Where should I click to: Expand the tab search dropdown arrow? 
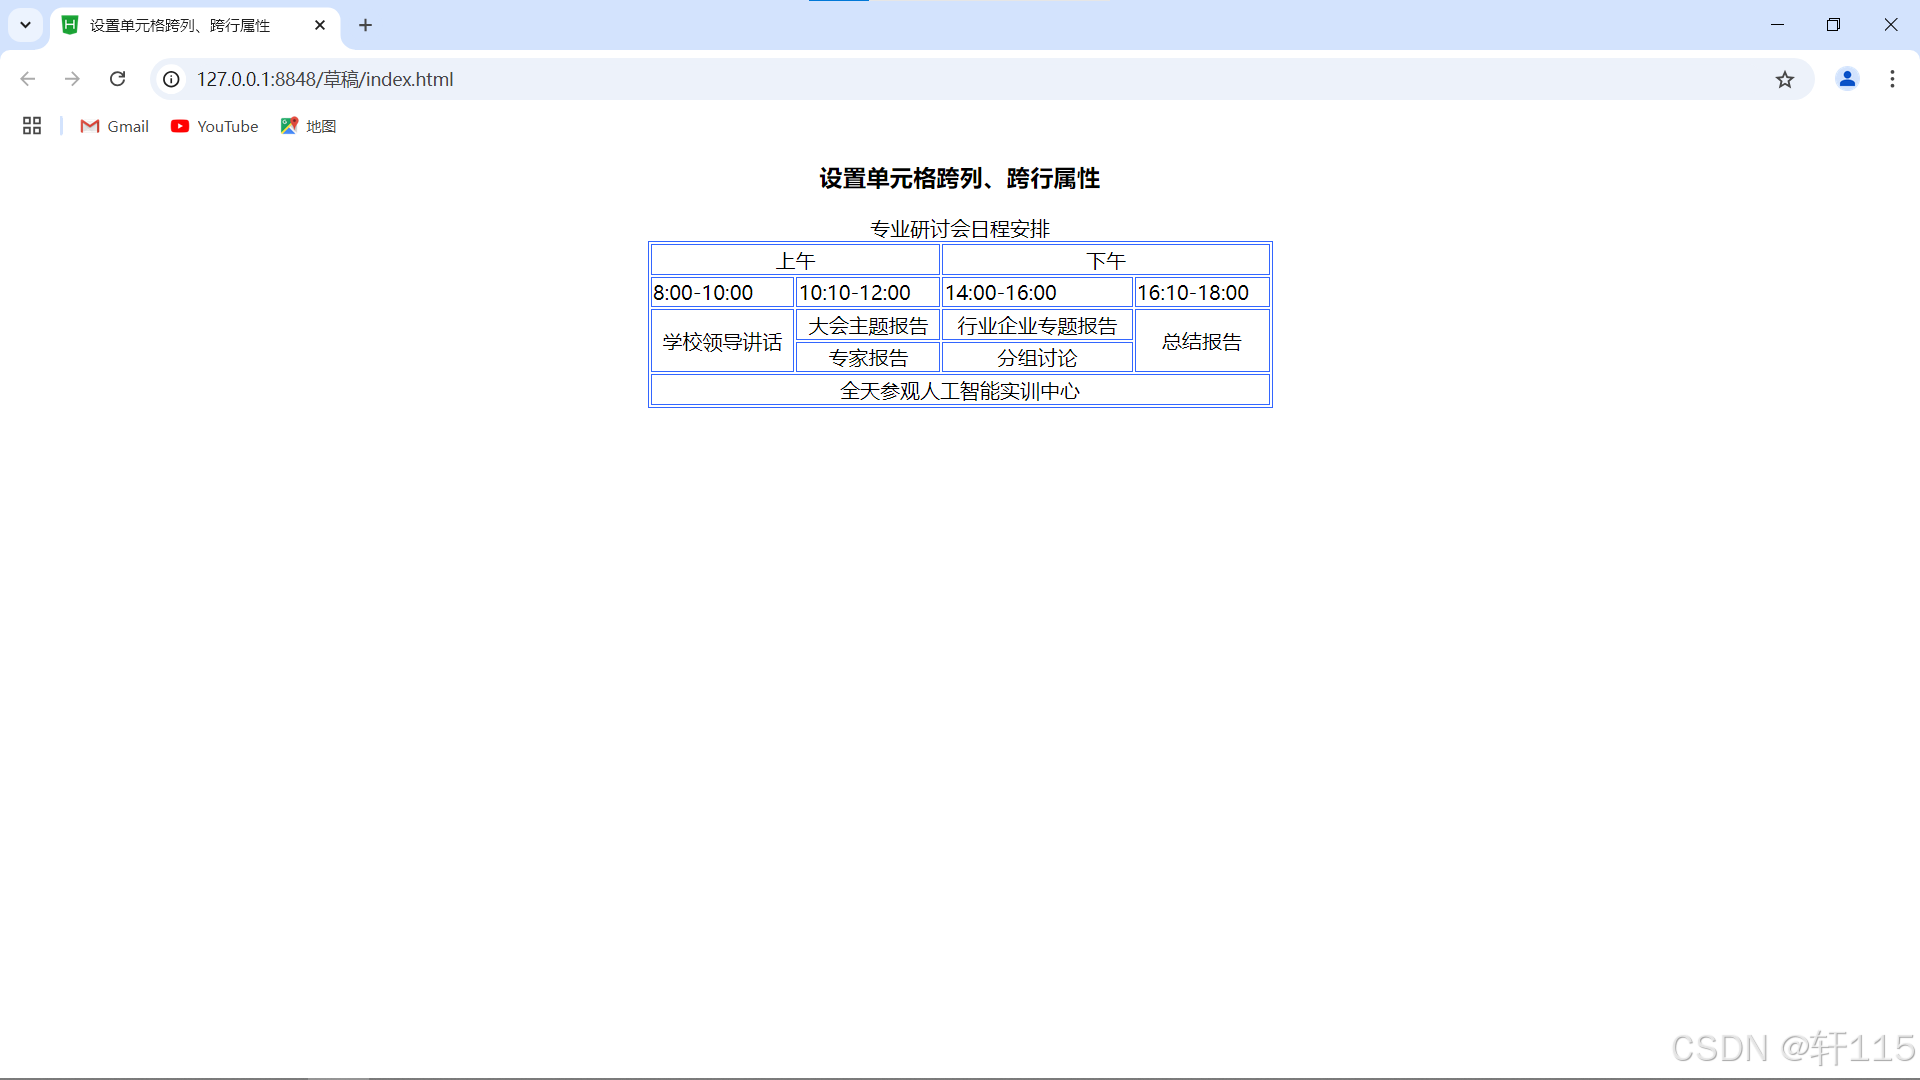(25, 25)
